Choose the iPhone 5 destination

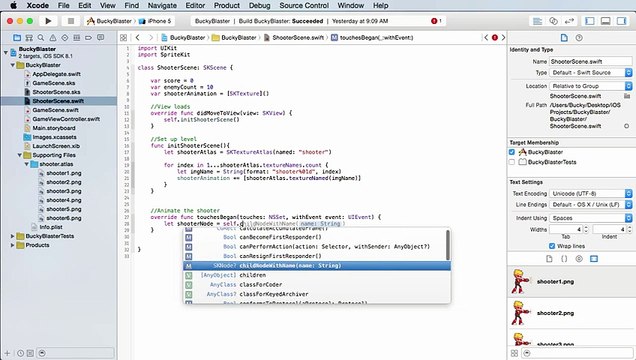coord(156,21)
